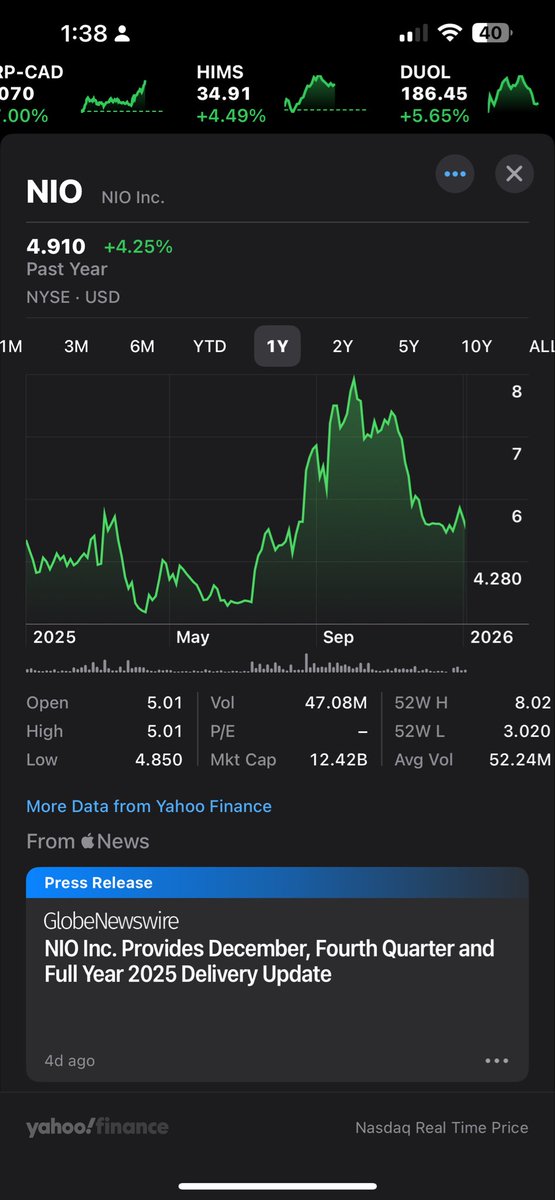Screen dimensions: 555x1200
Task: Tap the Press Release banner label
Action: point(98,883)
